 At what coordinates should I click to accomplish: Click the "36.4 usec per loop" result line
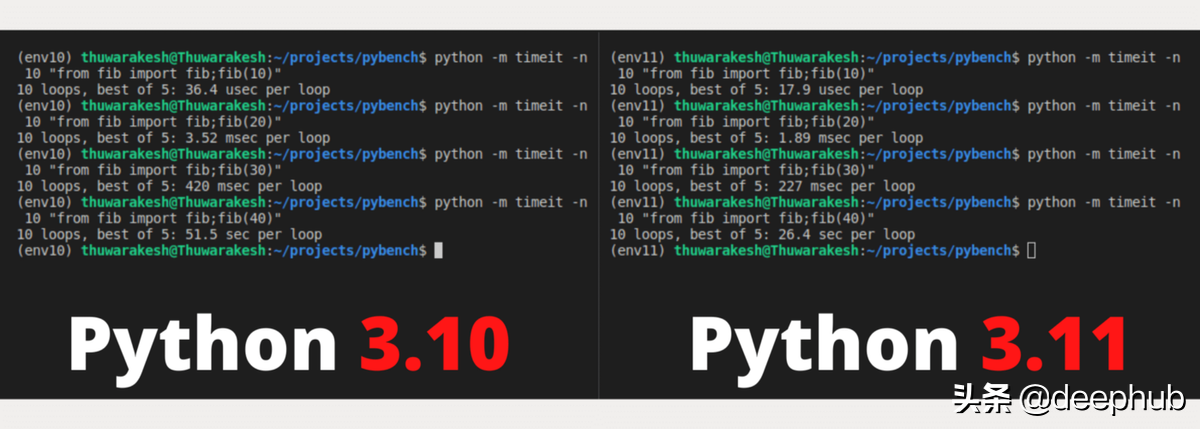[x=174, y=90]
